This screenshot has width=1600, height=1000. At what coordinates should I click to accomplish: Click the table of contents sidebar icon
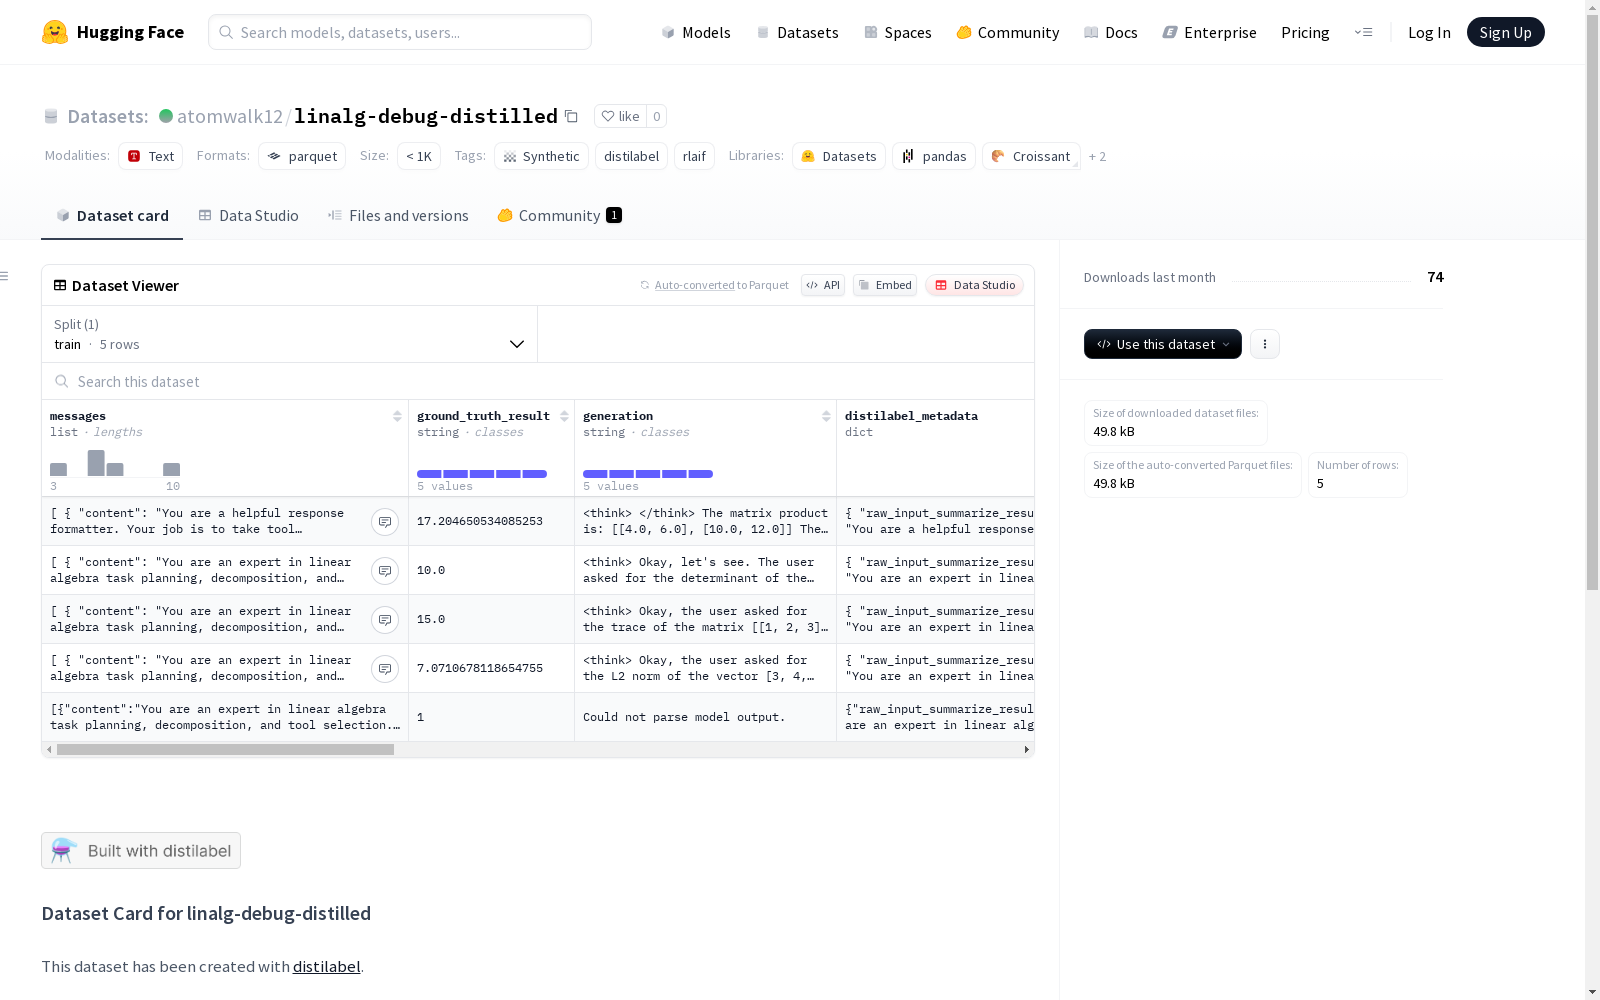[5, 276]
